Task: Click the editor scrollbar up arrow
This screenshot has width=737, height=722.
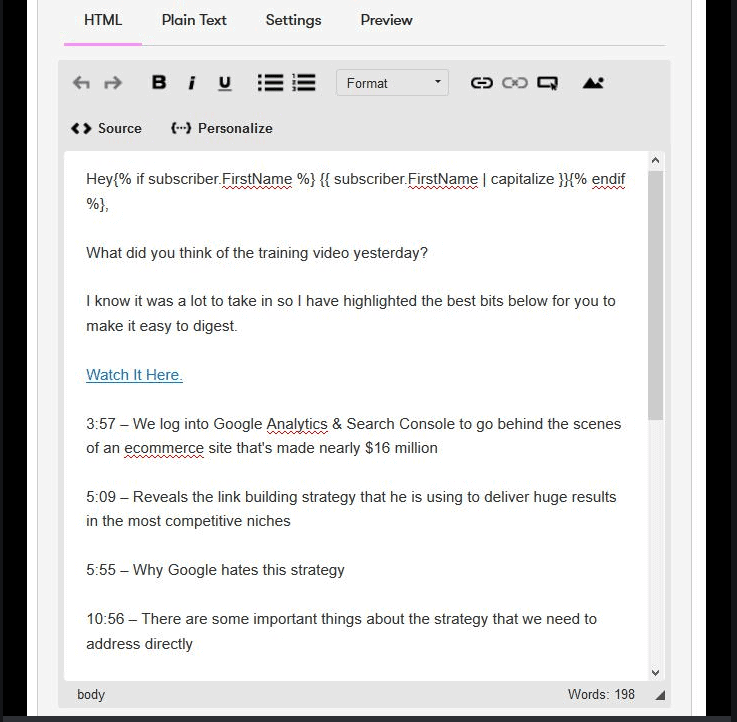Action: [656, 161]
